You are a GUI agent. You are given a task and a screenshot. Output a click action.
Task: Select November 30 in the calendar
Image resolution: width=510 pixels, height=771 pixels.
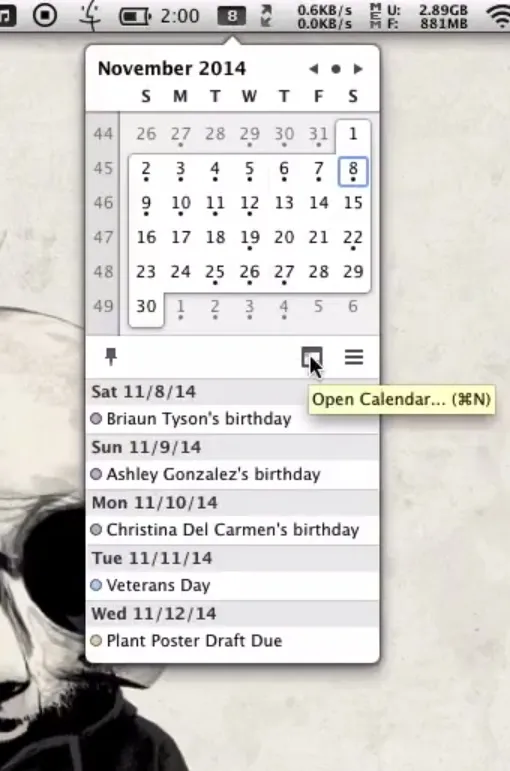coord(146,307)
